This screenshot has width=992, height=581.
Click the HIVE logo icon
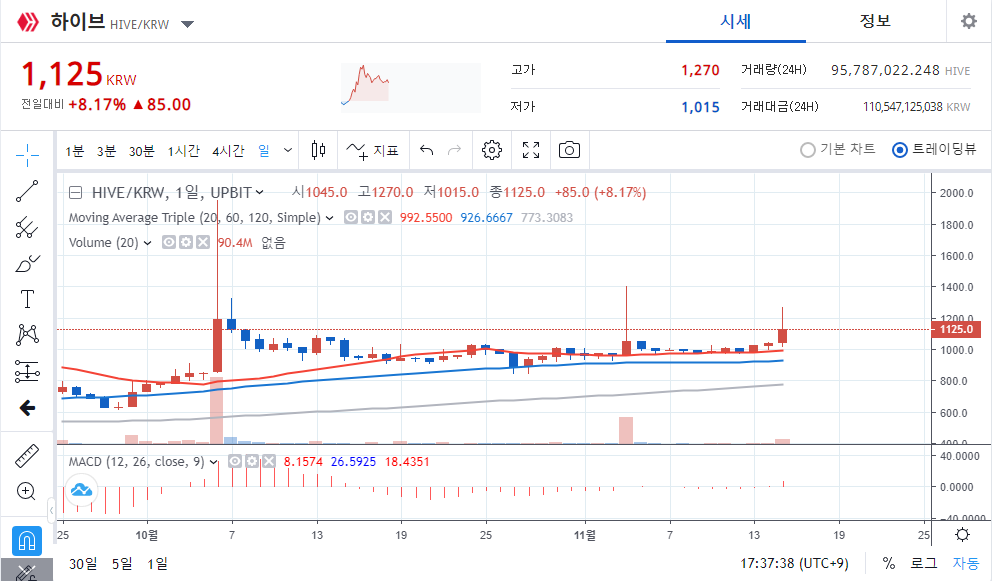pyautogui.click(x=28, y=22)
